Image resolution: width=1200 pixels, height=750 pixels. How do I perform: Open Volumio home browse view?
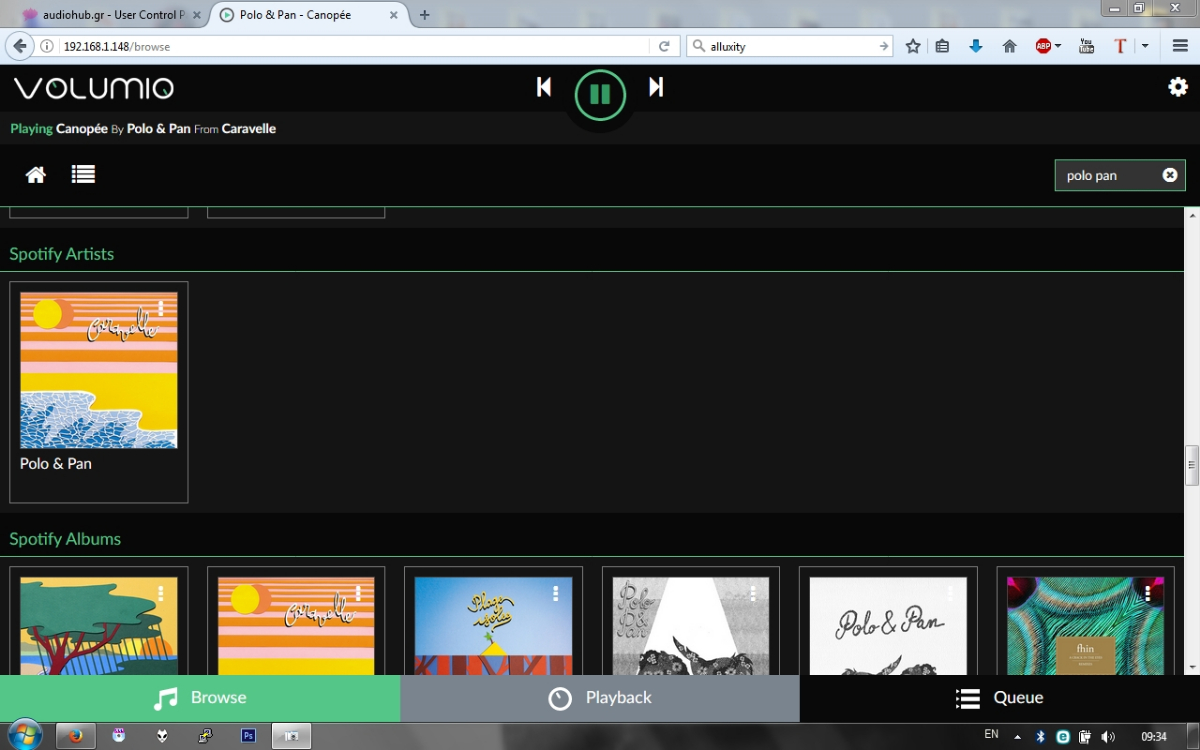pyautogui.click(x=35, y=173)
